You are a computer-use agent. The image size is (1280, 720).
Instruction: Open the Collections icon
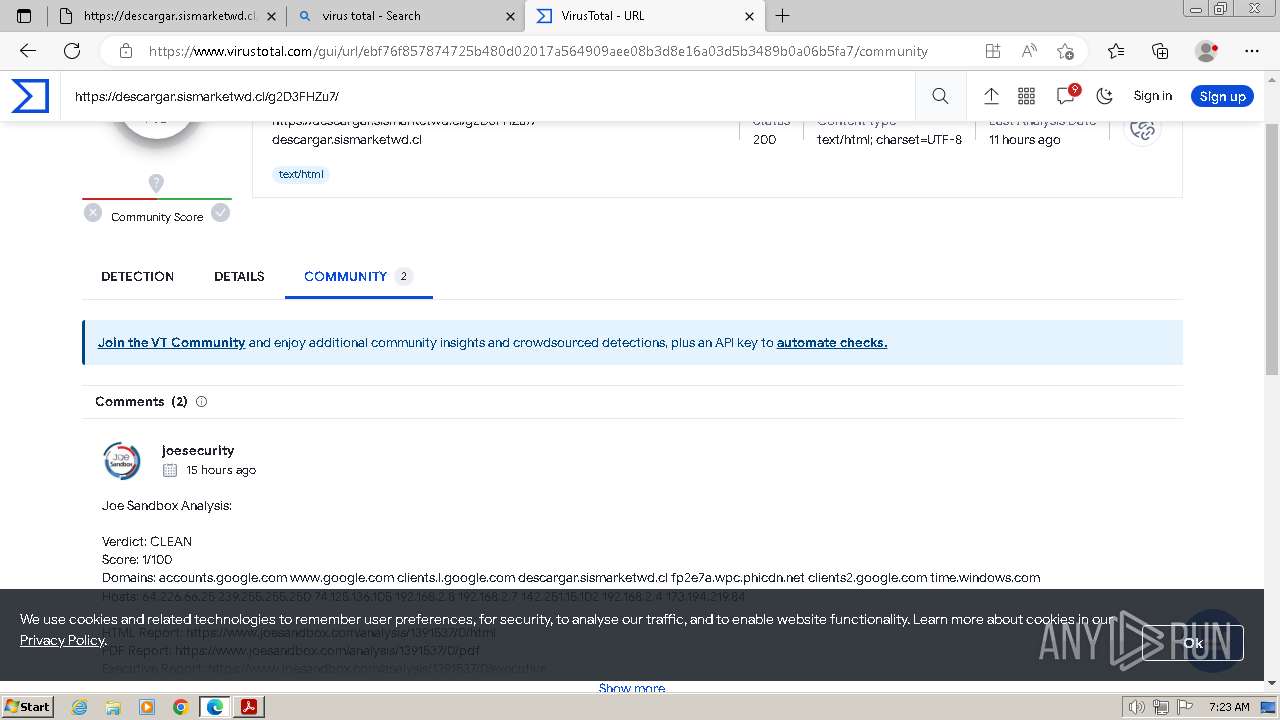(x=1160, y=51)
